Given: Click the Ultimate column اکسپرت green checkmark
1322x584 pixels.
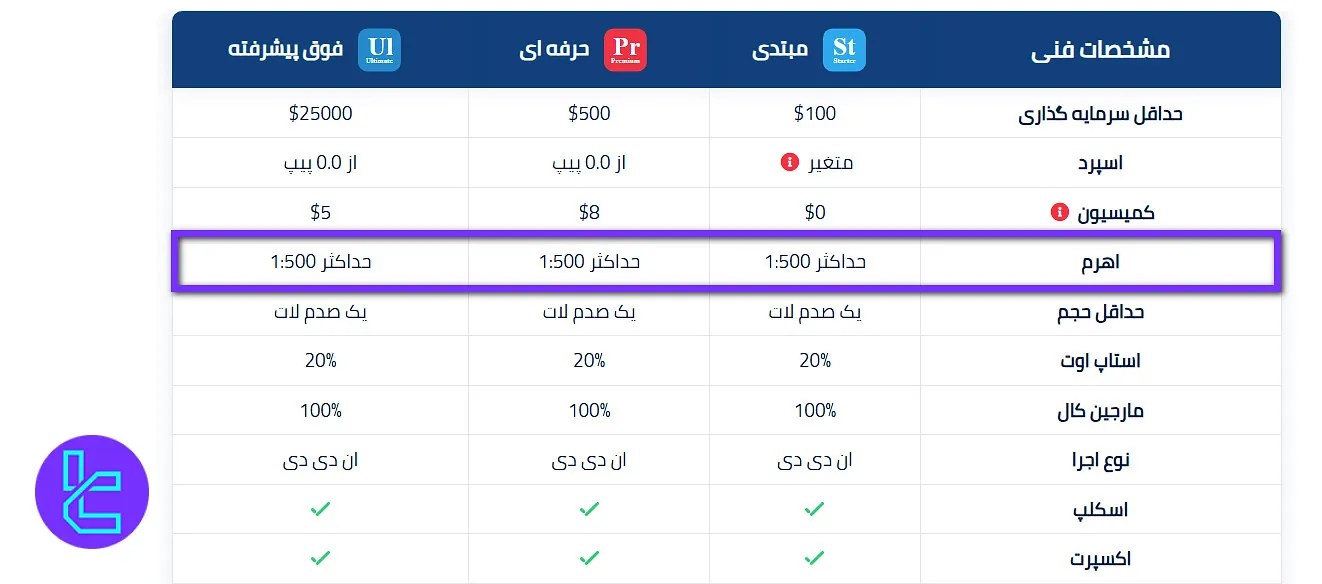Looking at the screenshot, I should click(x=320, y=558).
